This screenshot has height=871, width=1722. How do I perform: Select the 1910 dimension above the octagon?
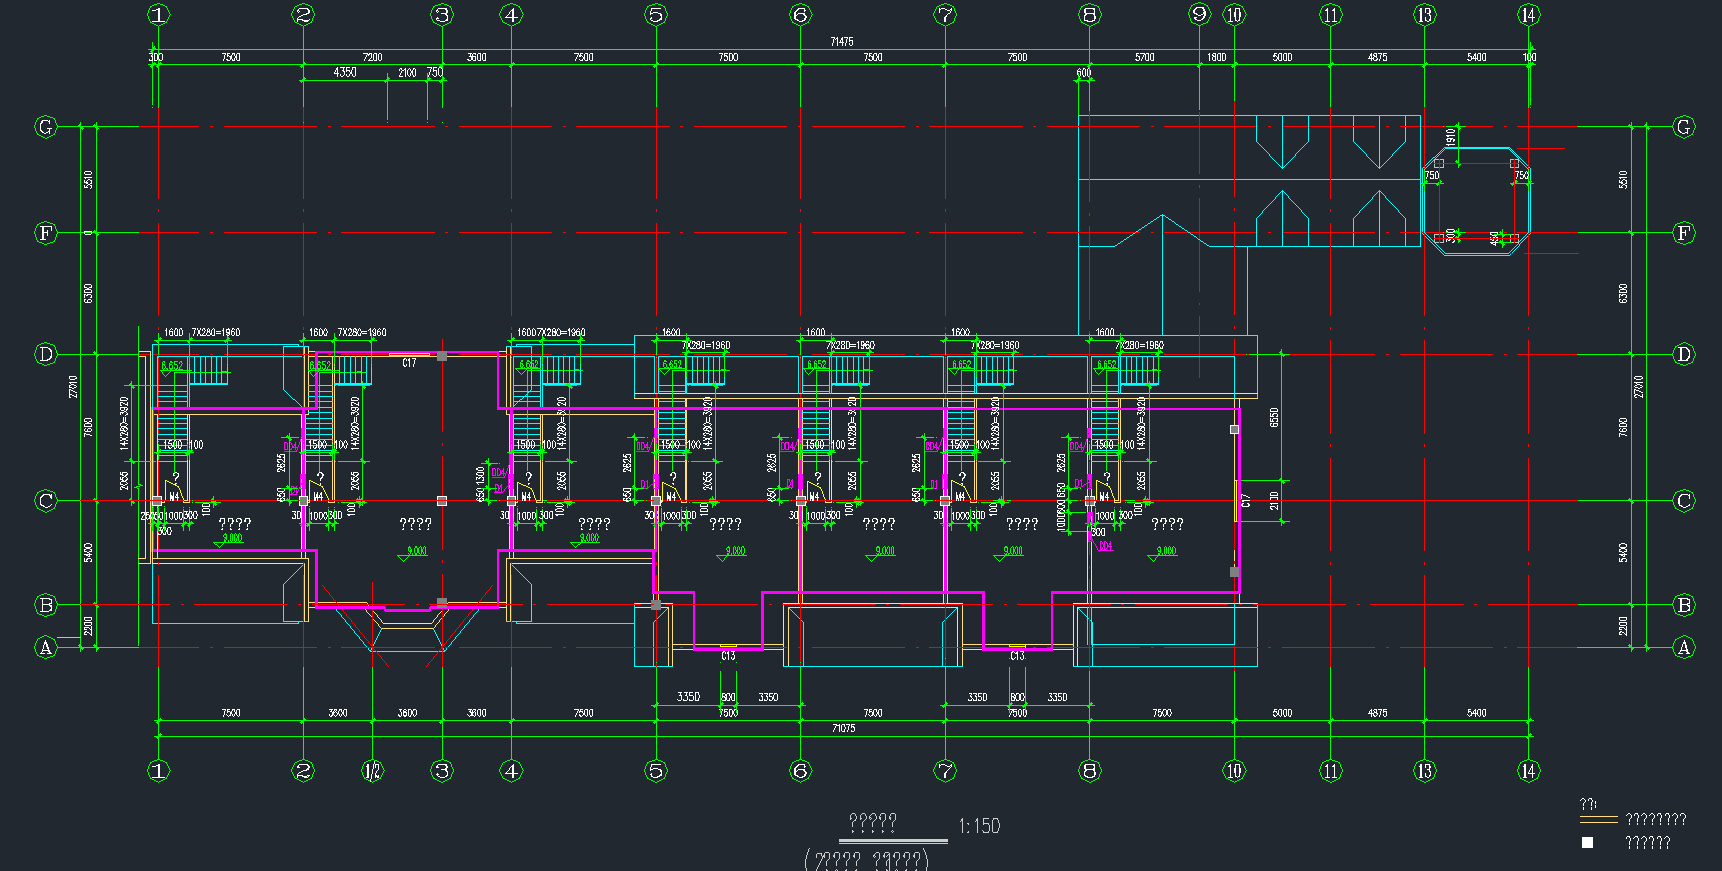1451,135
